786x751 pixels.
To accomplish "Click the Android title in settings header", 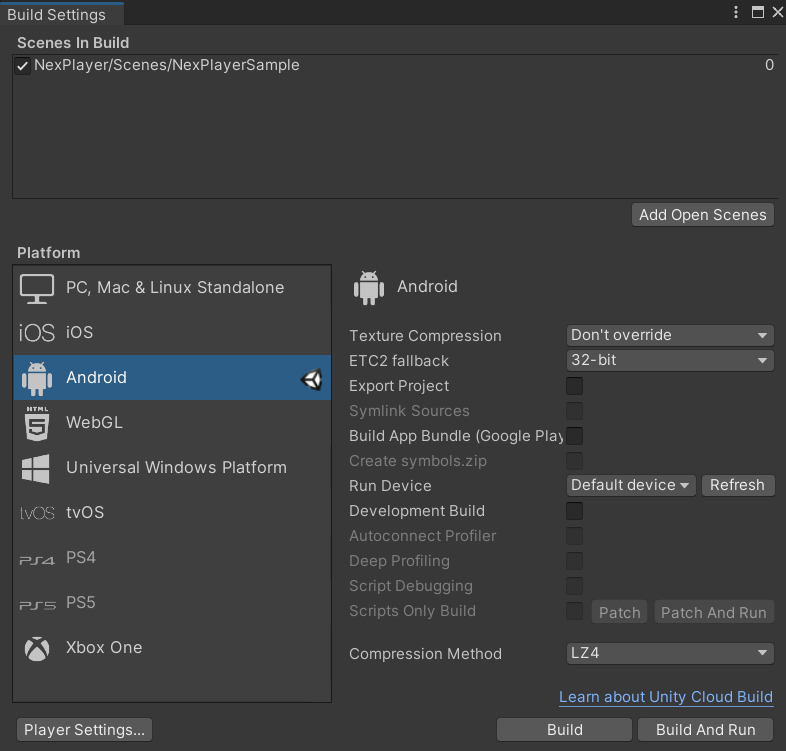I will click(x=427, y=287).
